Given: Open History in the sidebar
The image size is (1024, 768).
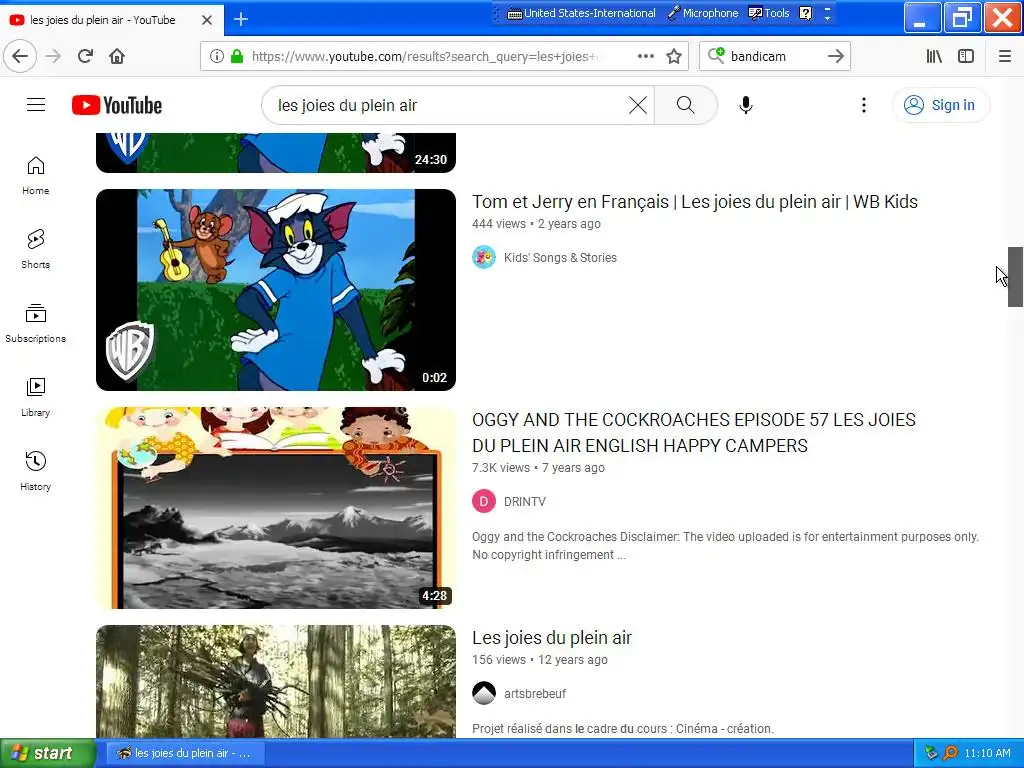Looking at the screenshot, I should tap(35, 471).
